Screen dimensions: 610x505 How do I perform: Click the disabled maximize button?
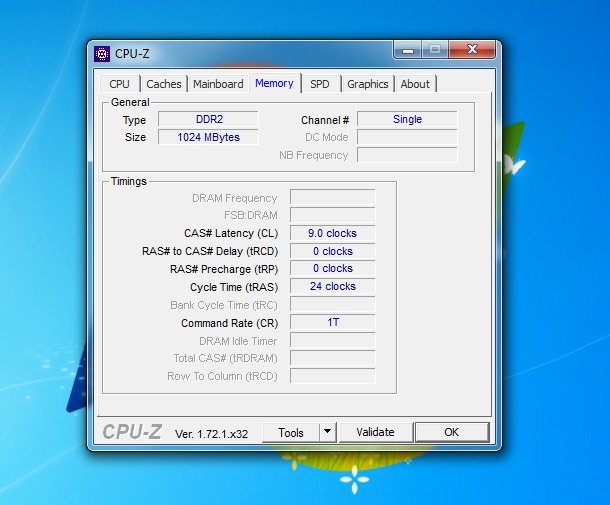click(435, 49)
